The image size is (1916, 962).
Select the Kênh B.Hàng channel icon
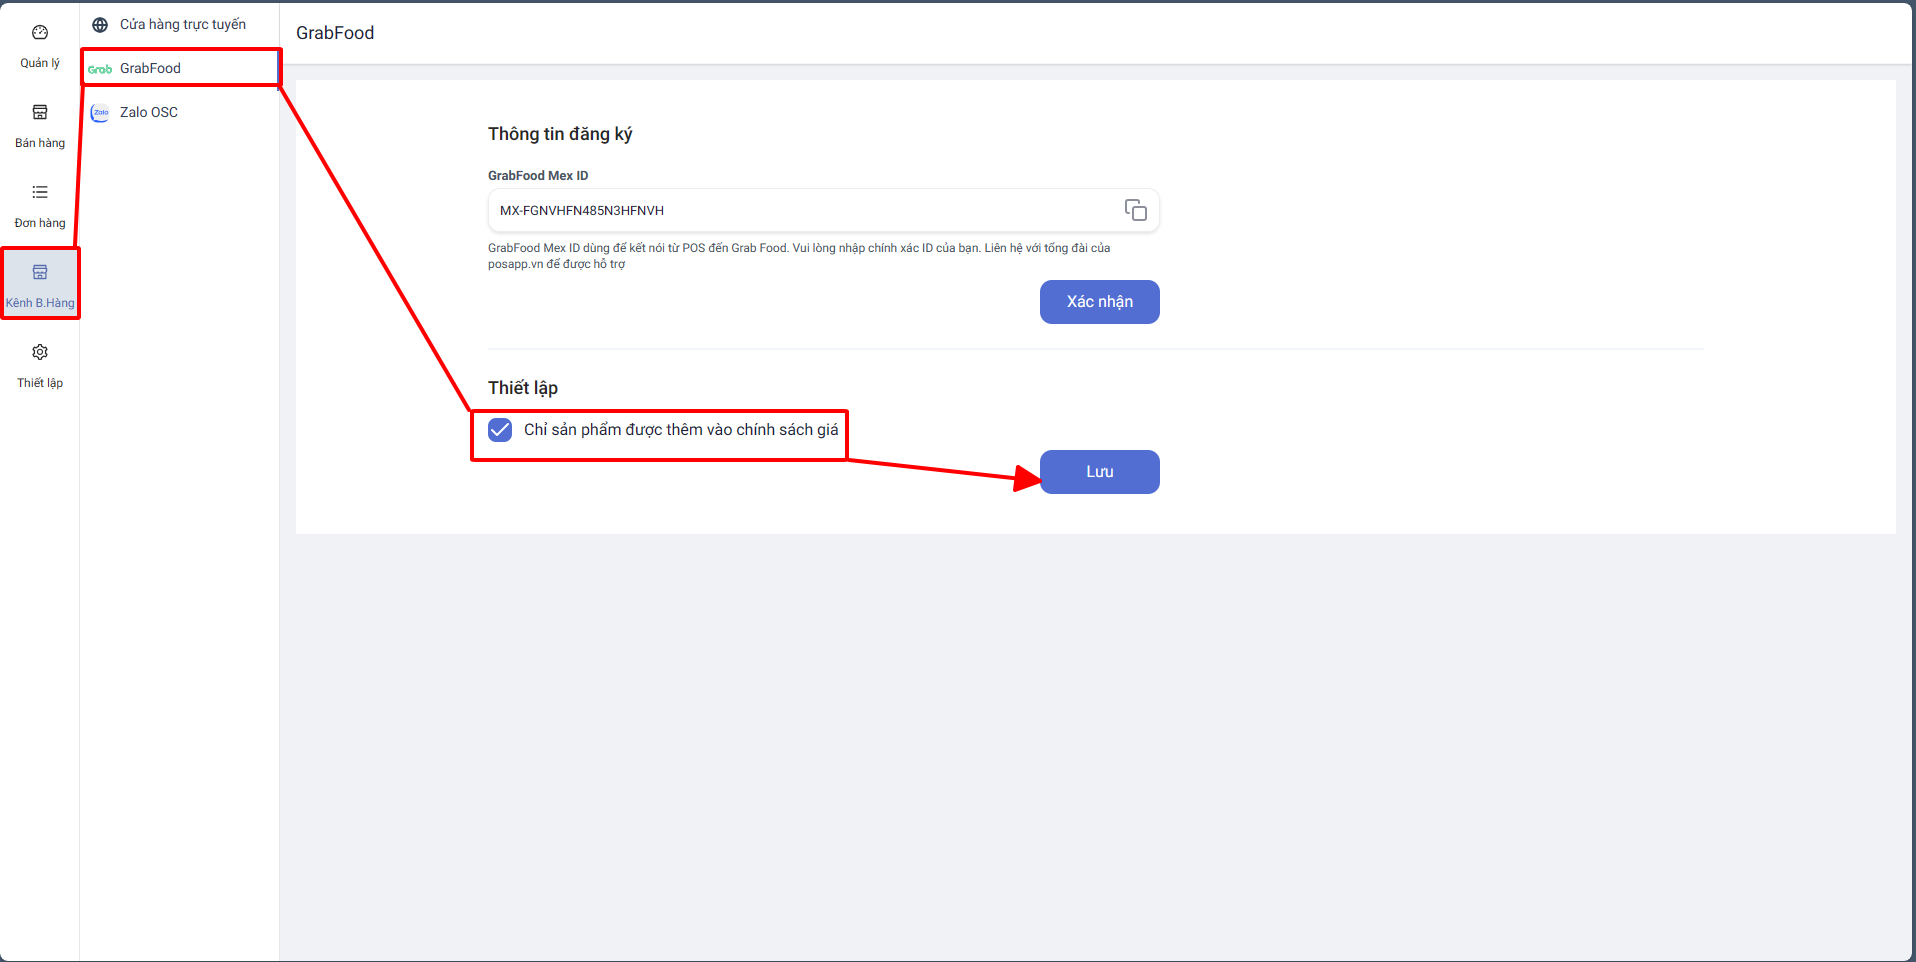click(x=40, y=272)
